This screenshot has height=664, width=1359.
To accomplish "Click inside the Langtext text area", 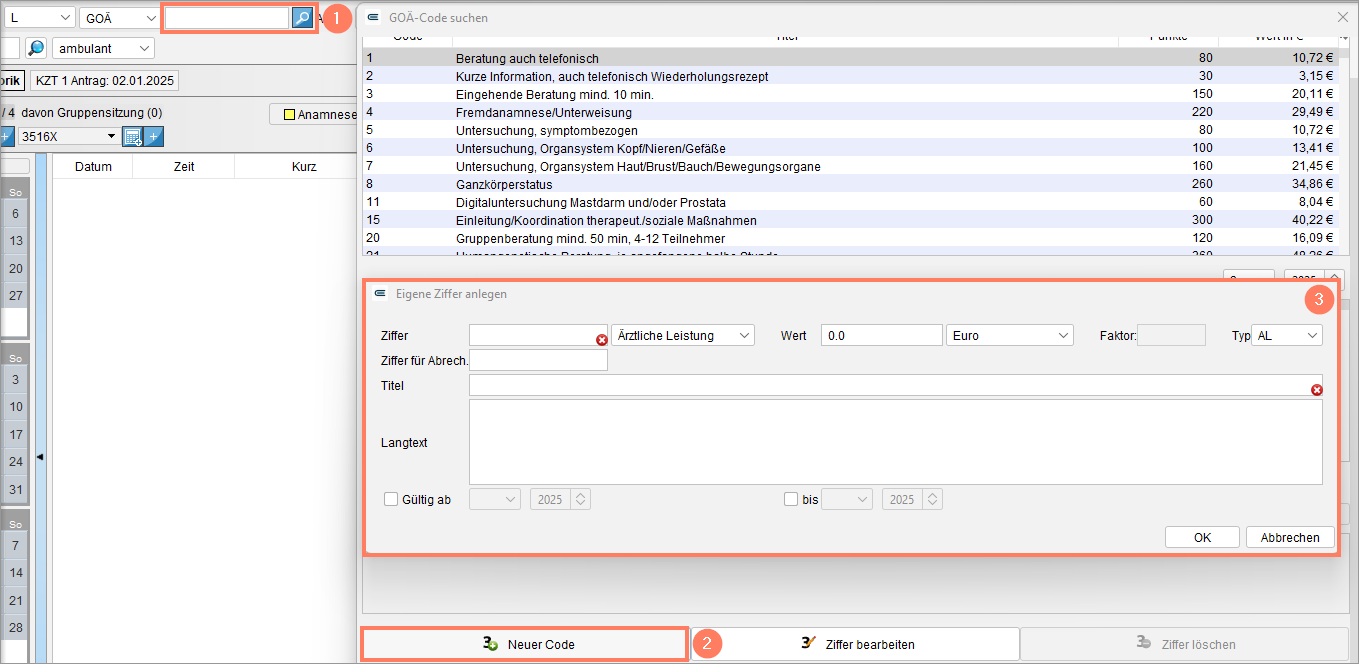I will point(895,442).
